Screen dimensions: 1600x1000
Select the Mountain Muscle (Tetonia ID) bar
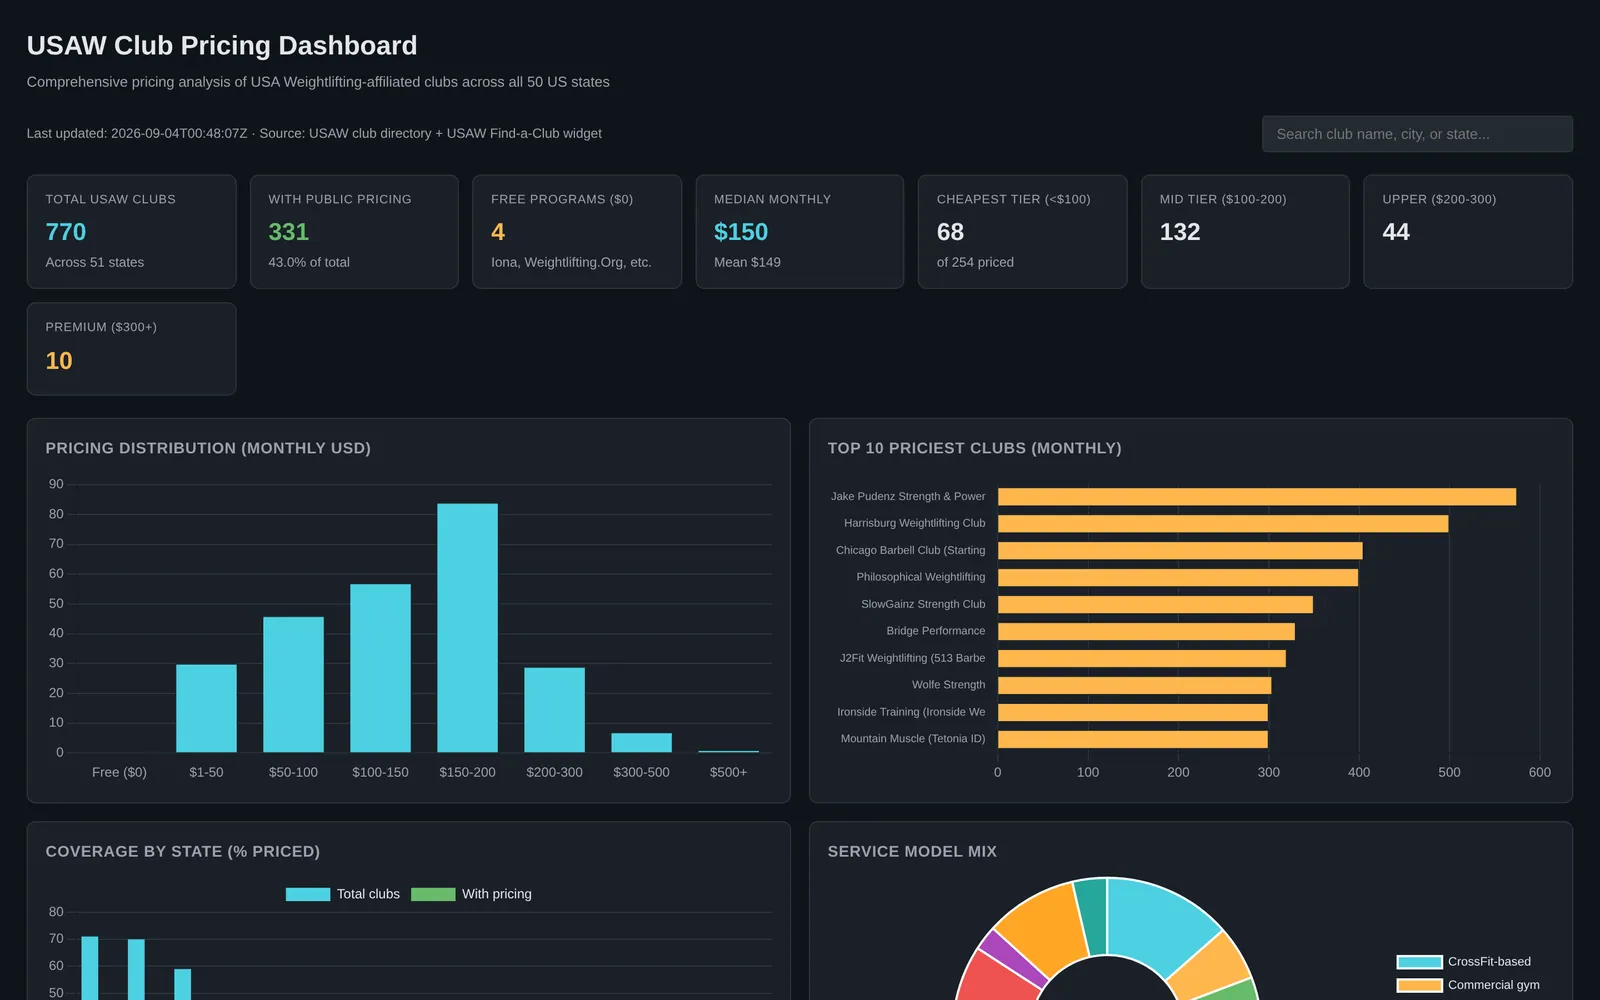click(x=1133, y=740)
